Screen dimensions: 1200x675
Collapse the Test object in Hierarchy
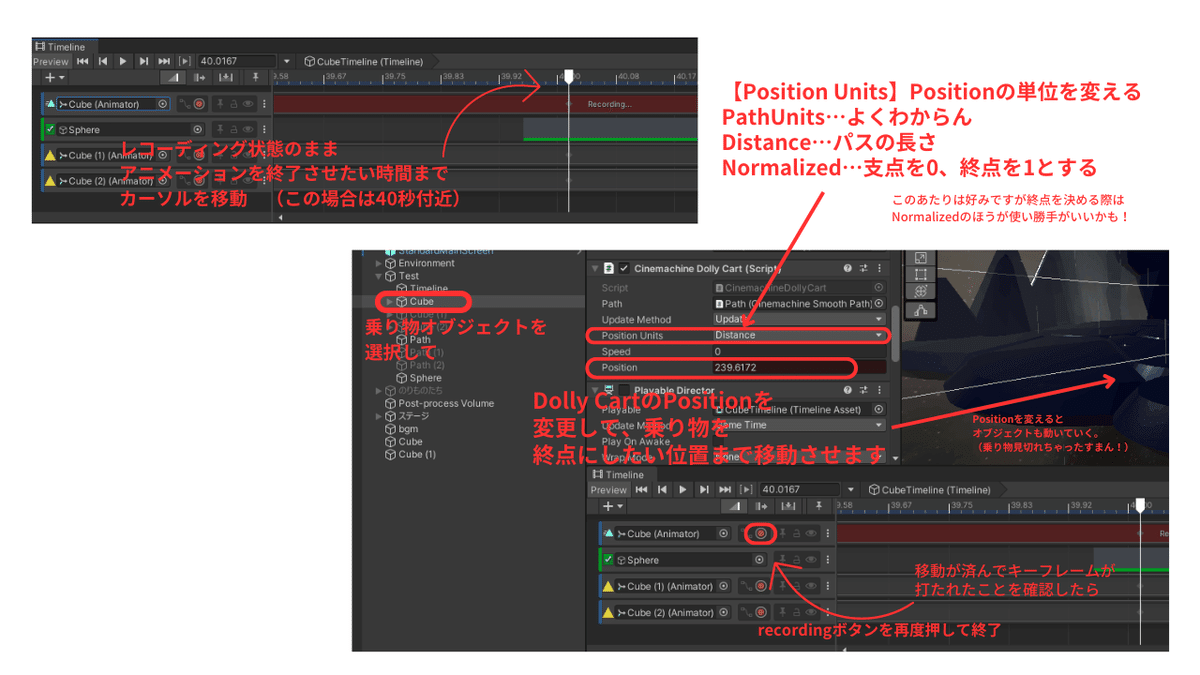coord(379,276)
